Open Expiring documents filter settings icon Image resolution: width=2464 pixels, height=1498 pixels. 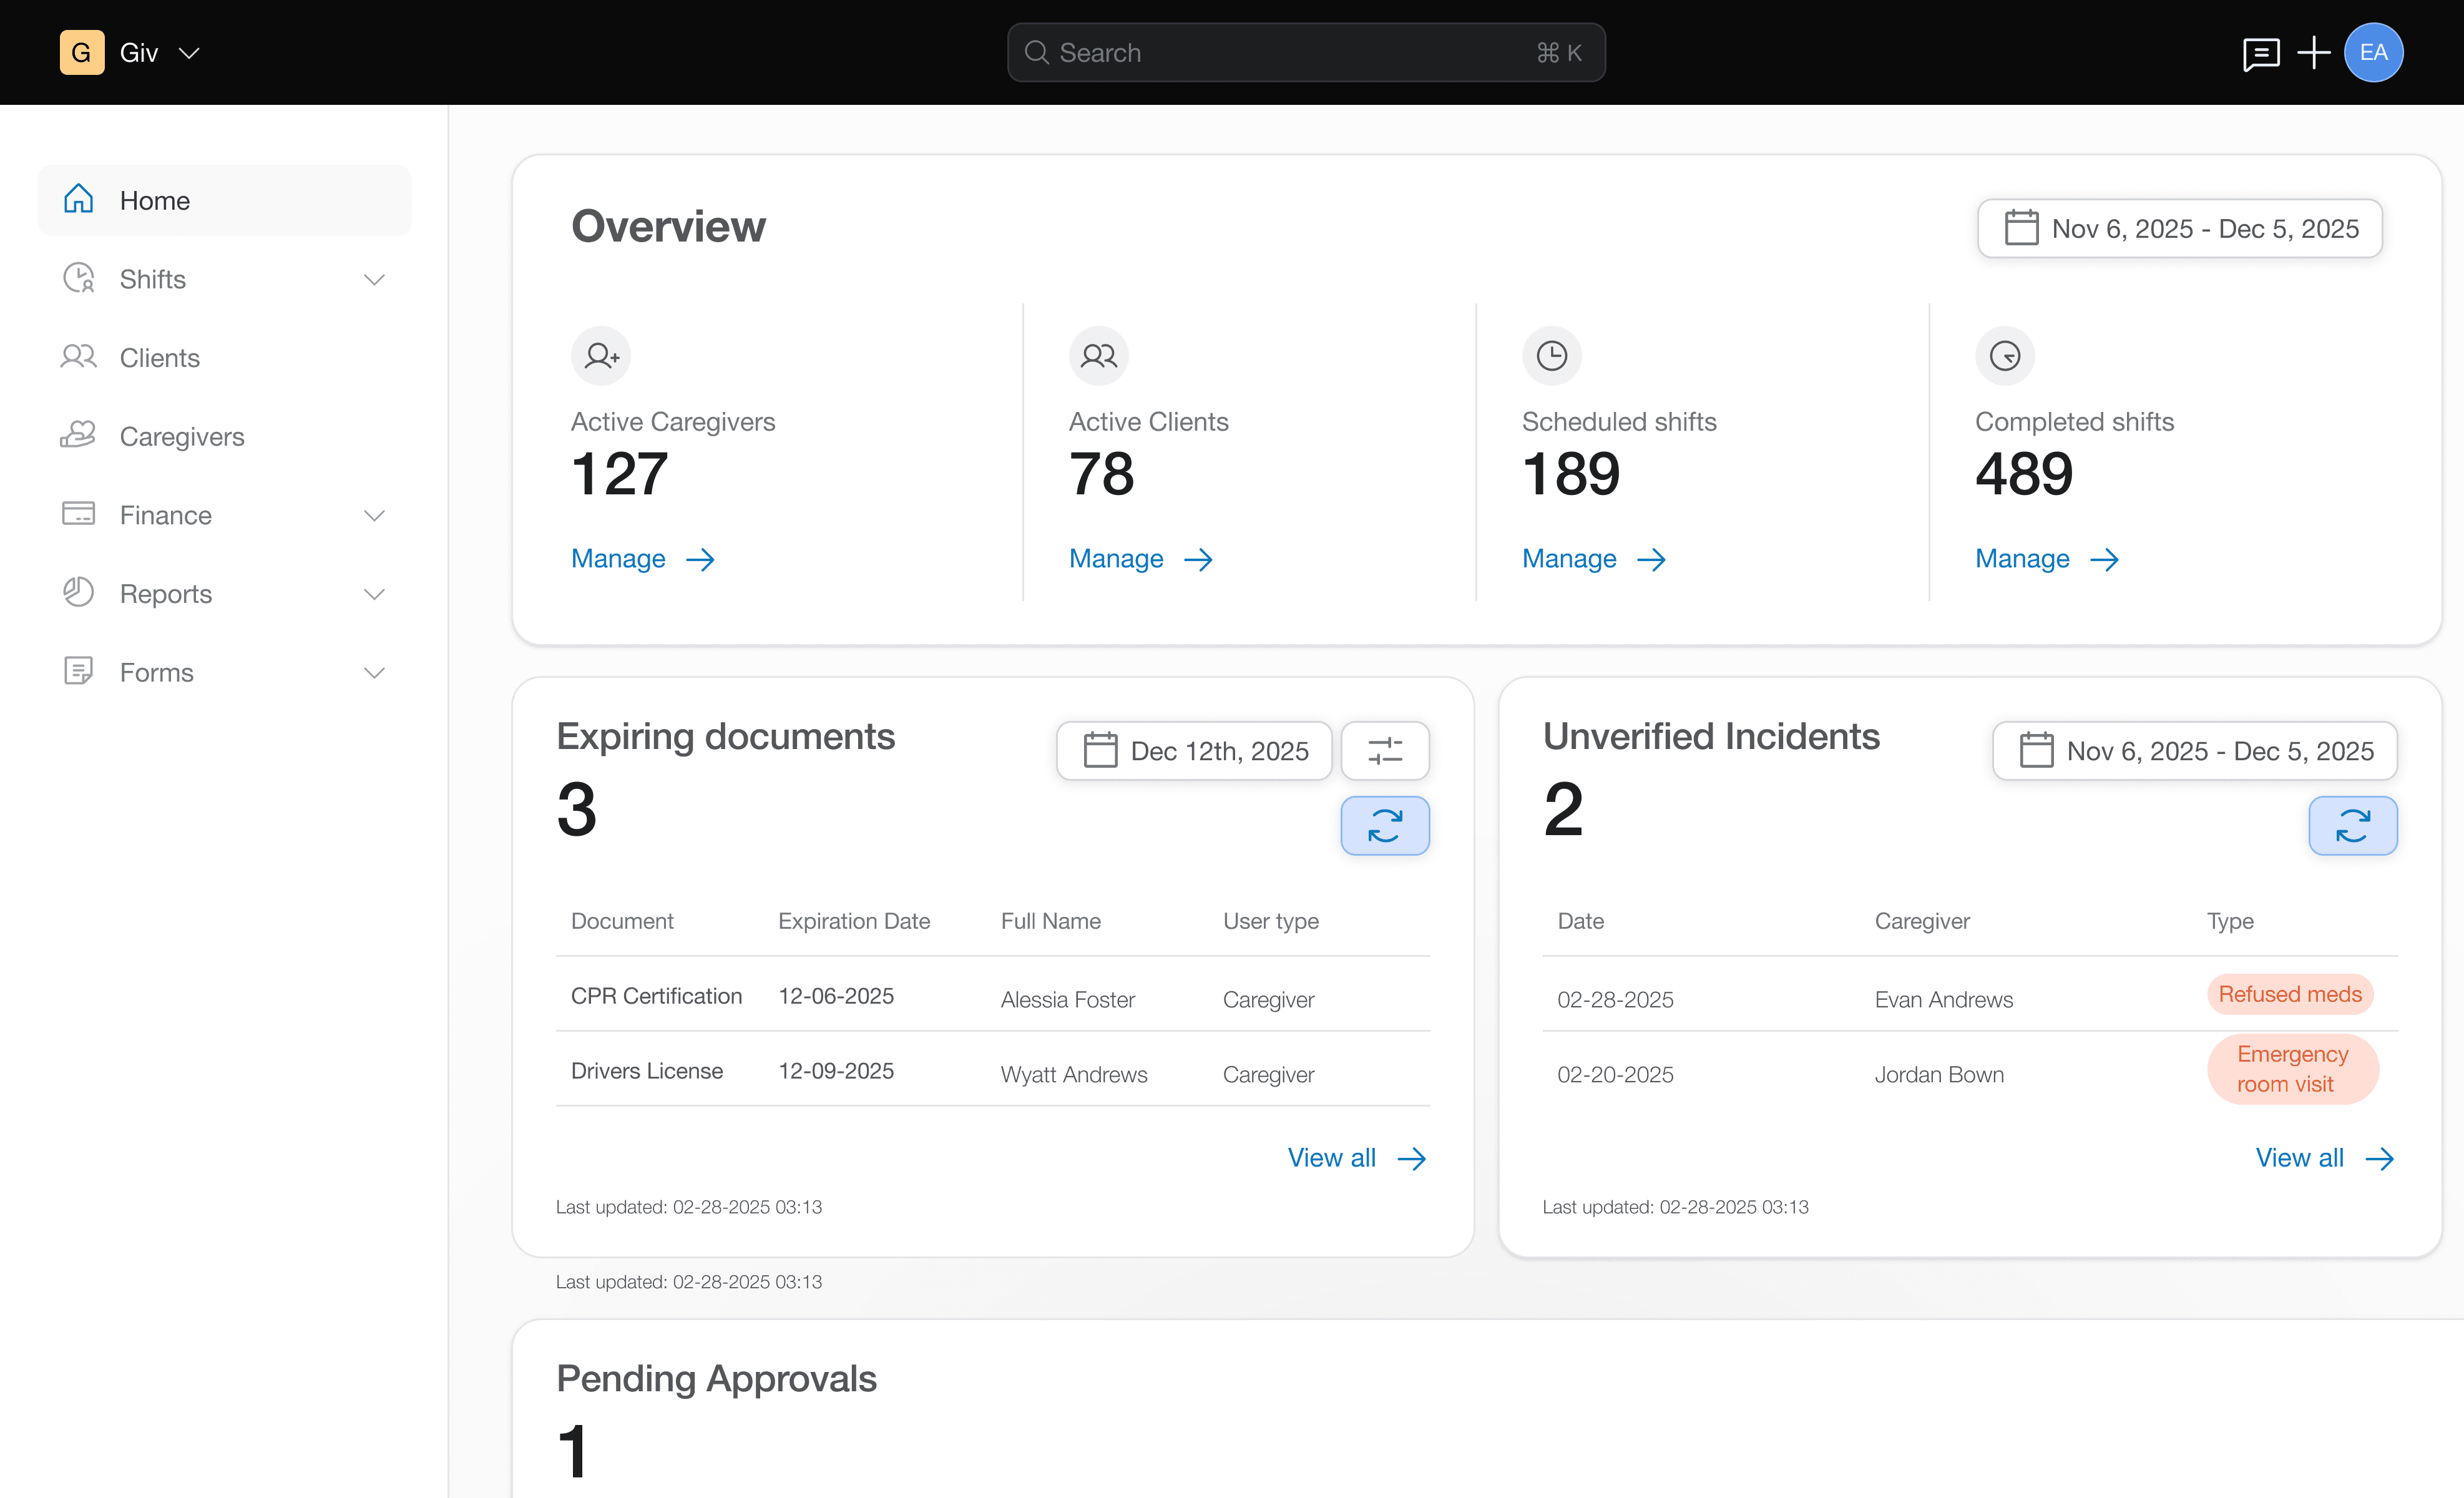click(x=1384, y=750)
